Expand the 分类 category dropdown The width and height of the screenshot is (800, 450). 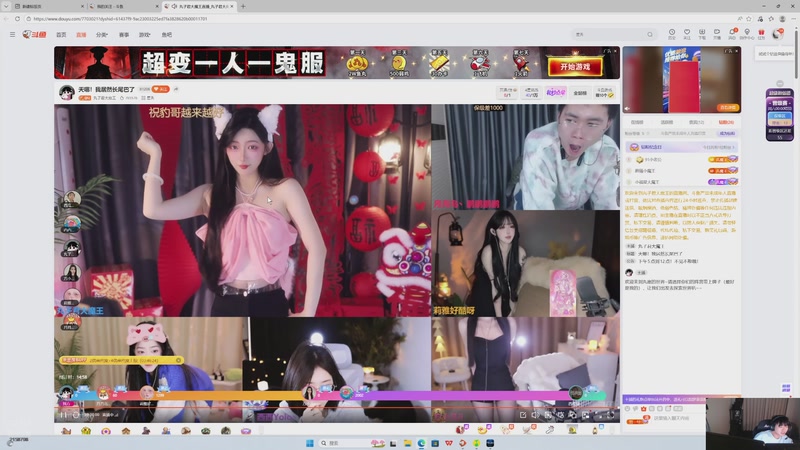(102, 35)
